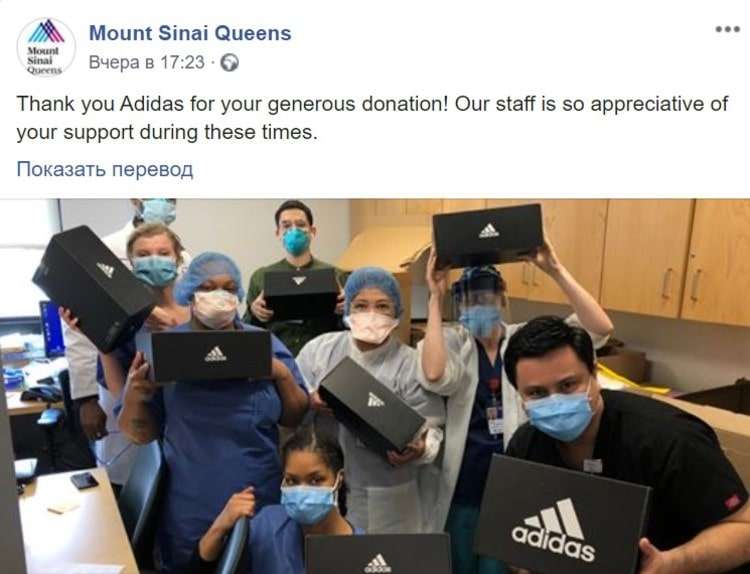This screenshot has height=574, width=750.
Task: Click the post text line "your support during these times"
Action: point(167,132)
